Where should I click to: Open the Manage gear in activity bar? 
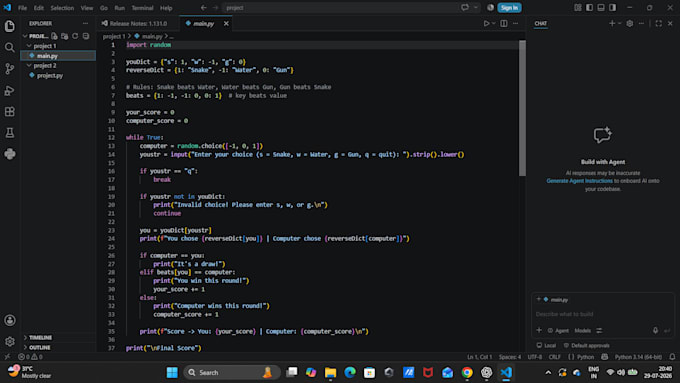pyautogui.click(x=10, y=341)
